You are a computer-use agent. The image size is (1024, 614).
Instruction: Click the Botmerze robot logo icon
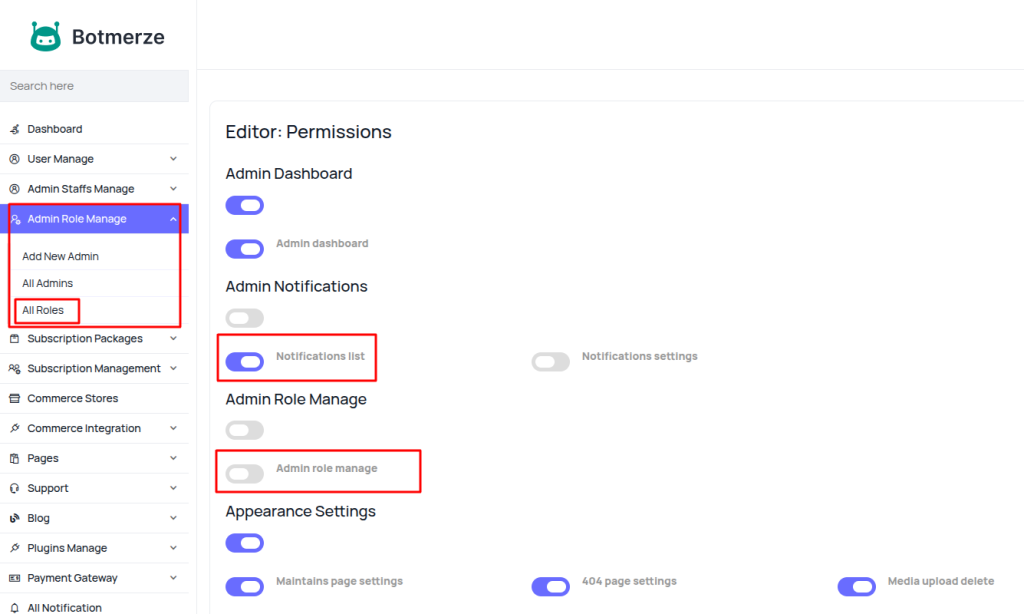point(45,37)
